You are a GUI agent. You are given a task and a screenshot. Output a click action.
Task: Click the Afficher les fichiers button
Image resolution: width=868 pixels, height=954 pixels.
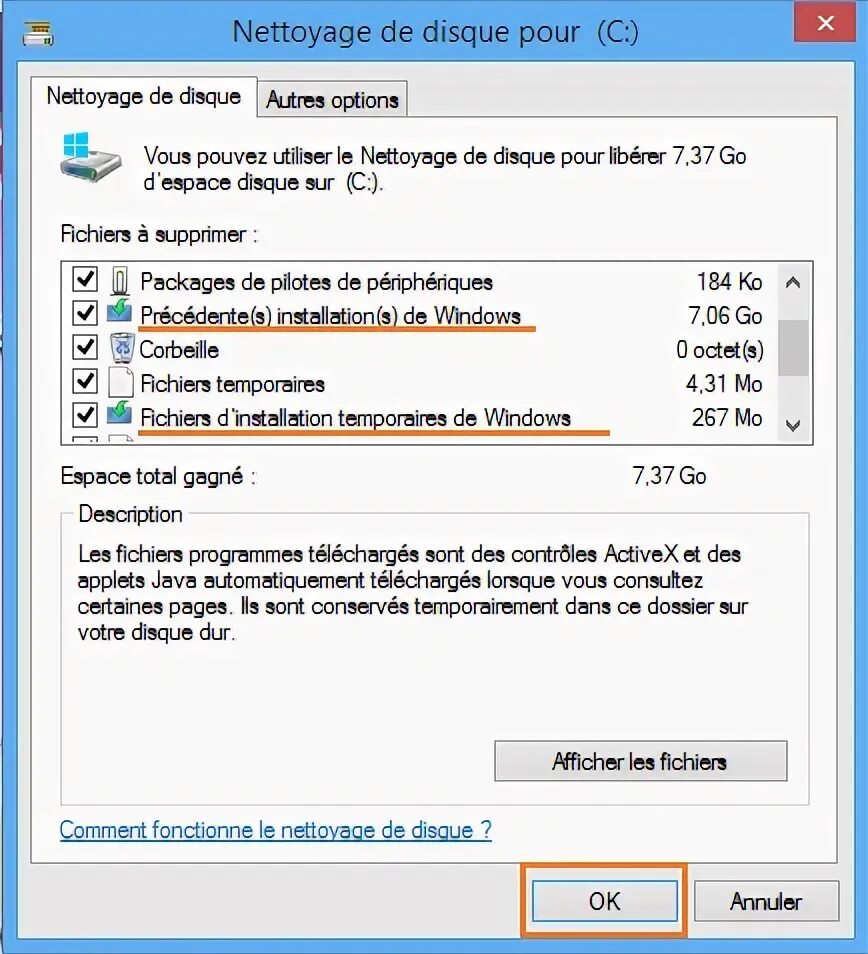coord(641,761)
